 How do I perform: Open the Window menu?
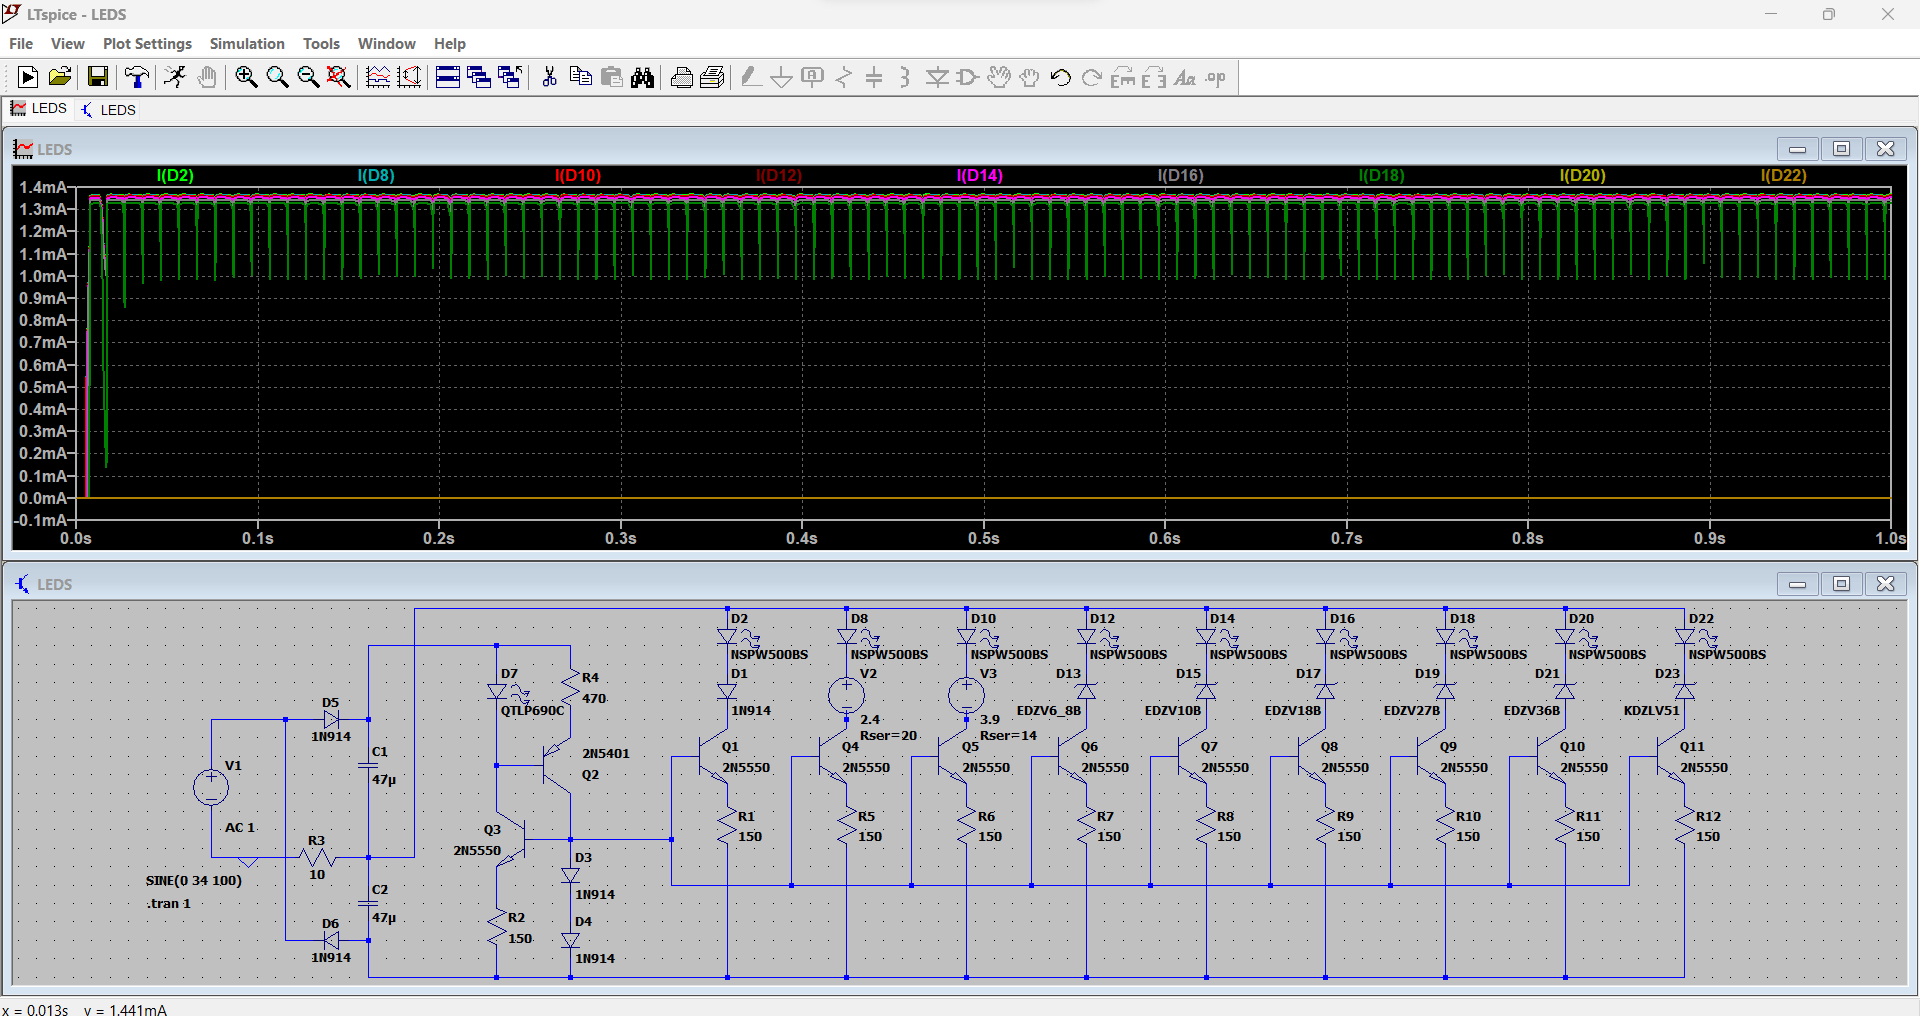coord(386,44)
